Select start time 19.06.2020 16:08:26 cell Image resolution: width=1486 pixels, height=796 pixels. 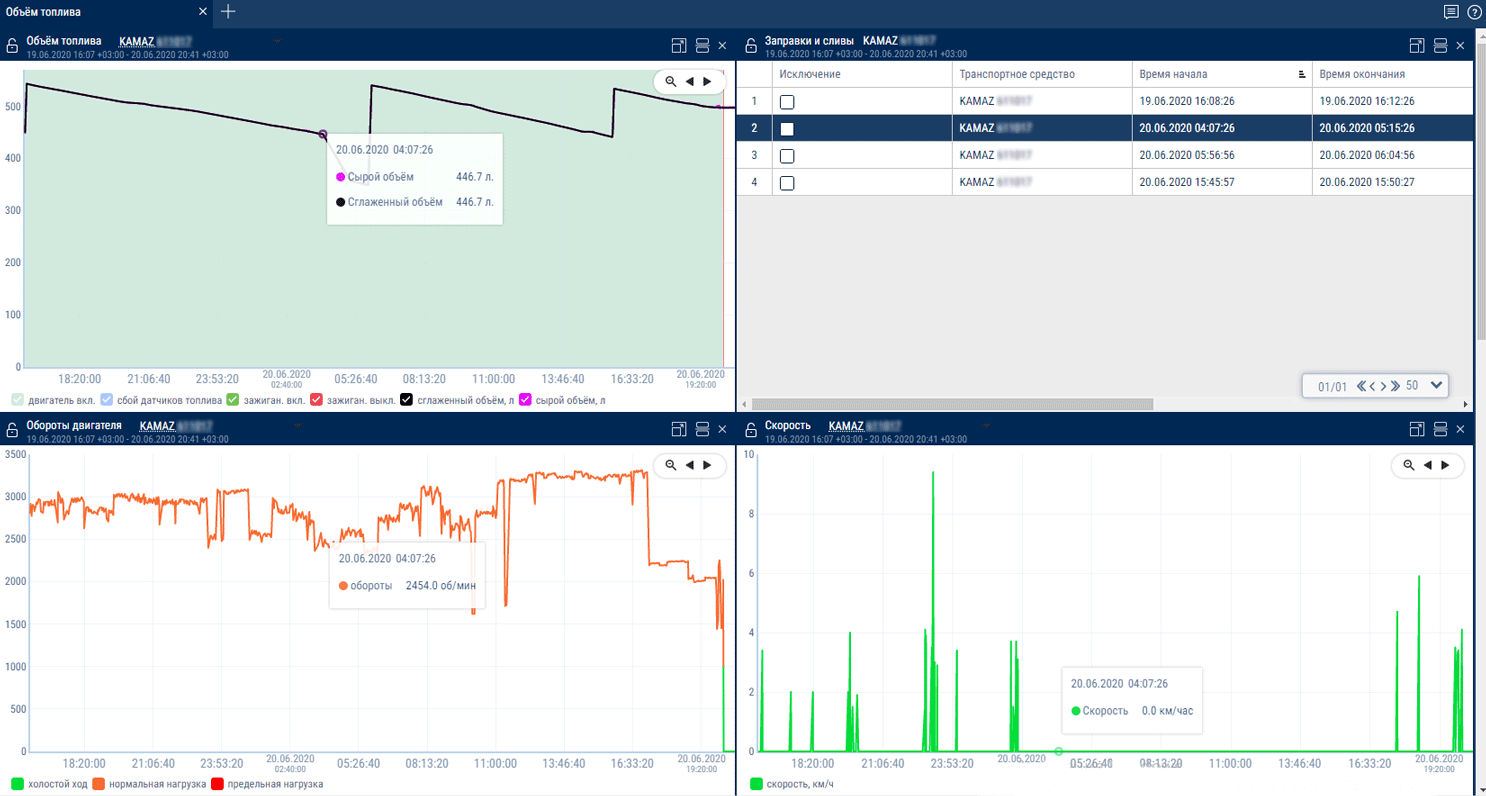pos(1222,102)
